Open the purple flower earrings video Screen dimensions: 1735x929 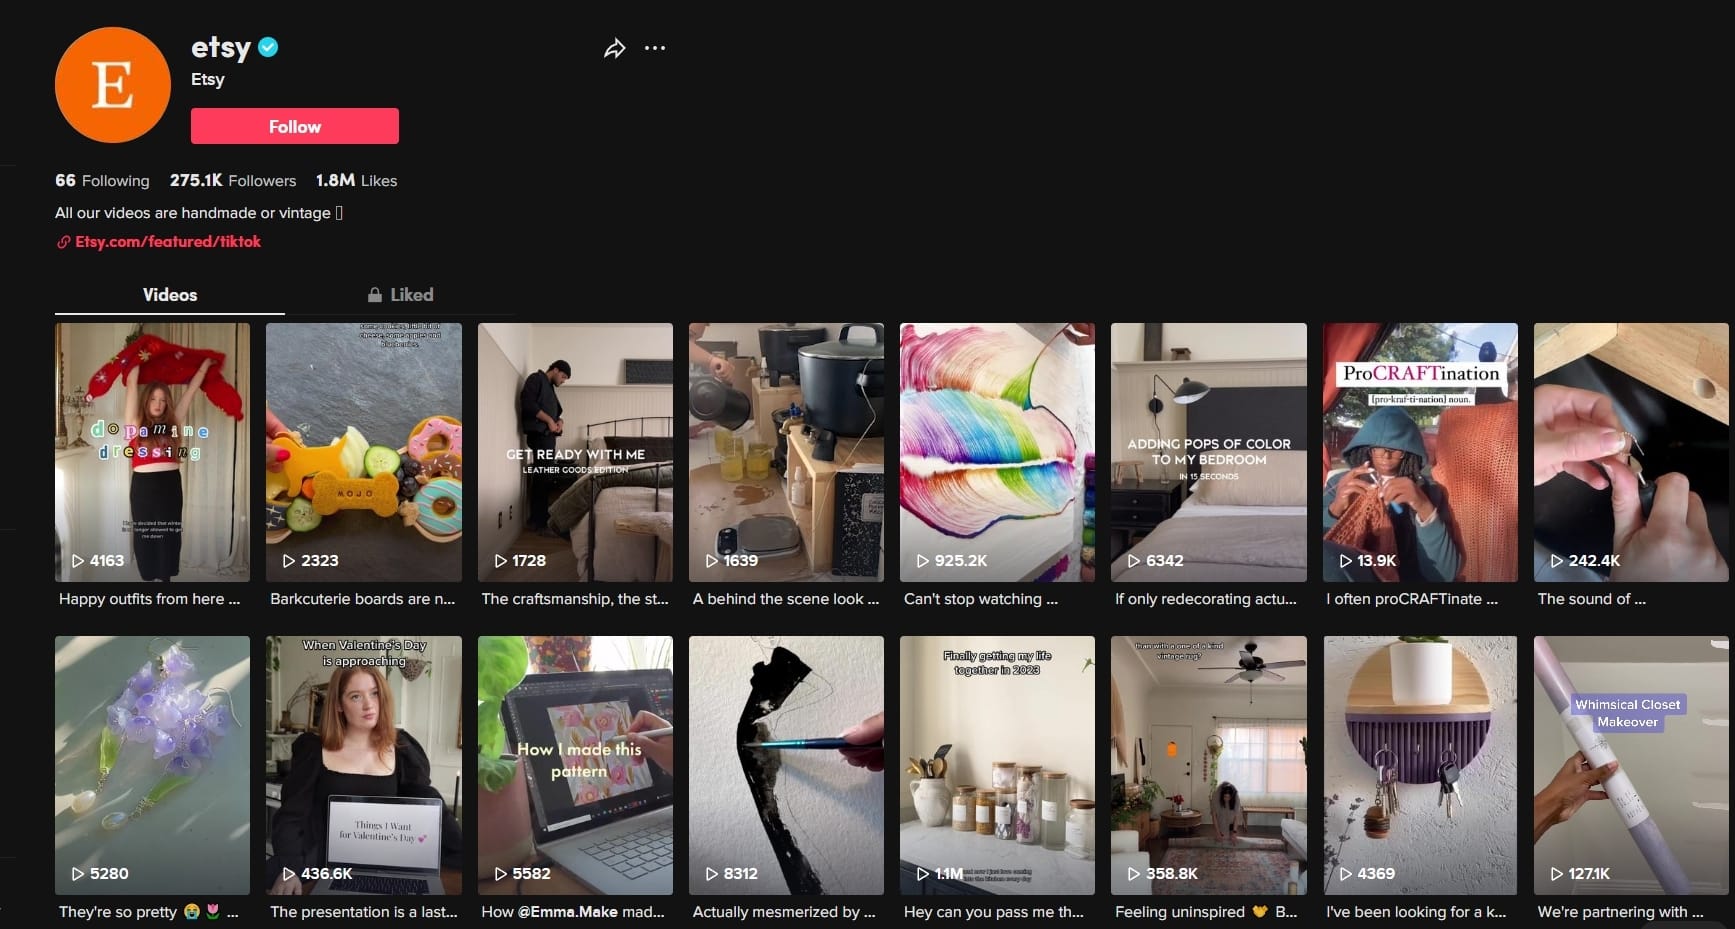click(152, 765)
